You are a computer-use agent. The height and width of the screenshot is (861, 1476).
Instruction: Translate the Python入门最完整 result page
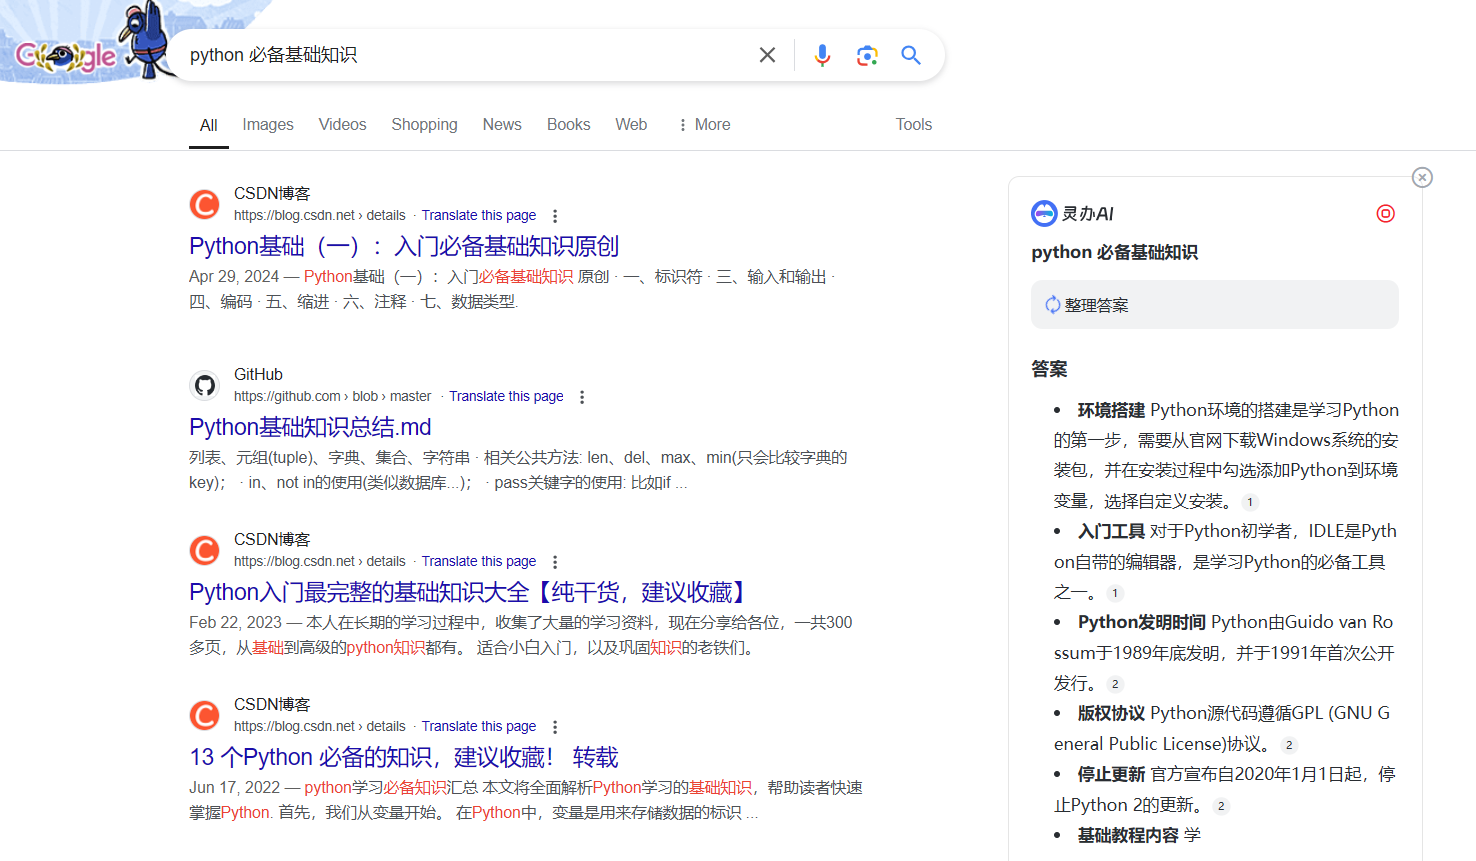click(x=479, y=561)
